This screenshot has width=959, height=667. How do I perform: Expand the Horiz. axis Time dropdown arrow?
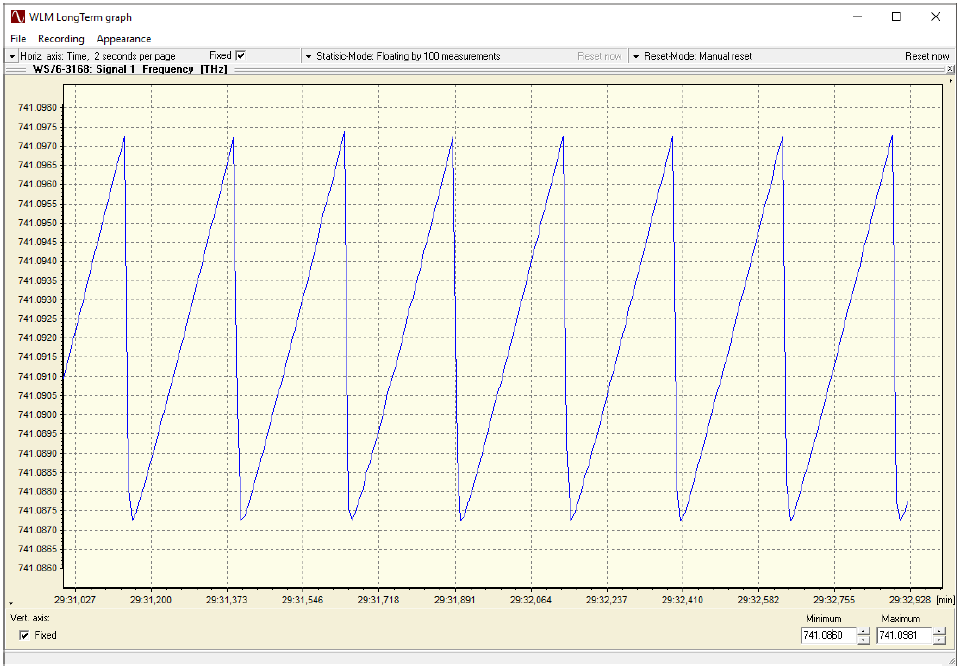point(12,56)
